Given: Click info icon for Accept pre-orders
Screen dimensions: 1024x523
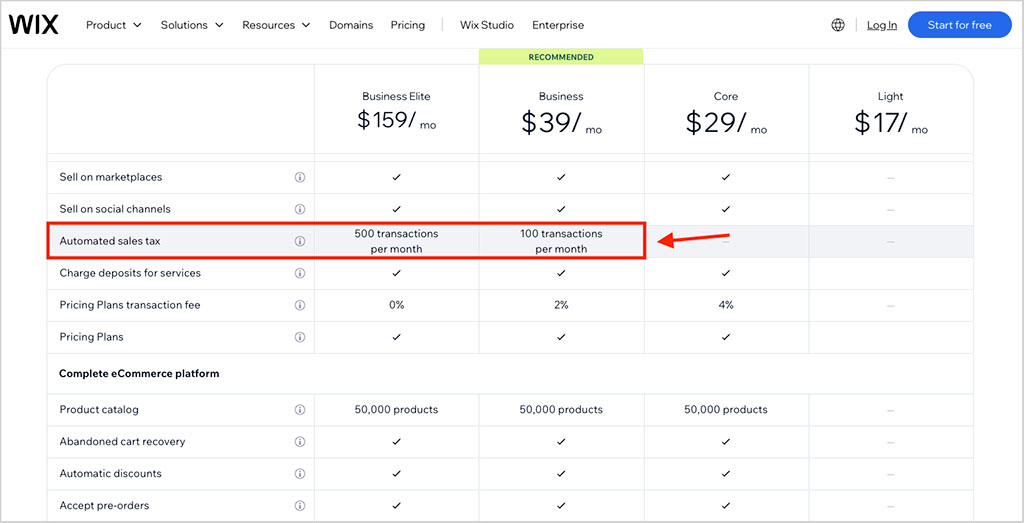Looking at the screenshot, I should click(x=300, y=505).
